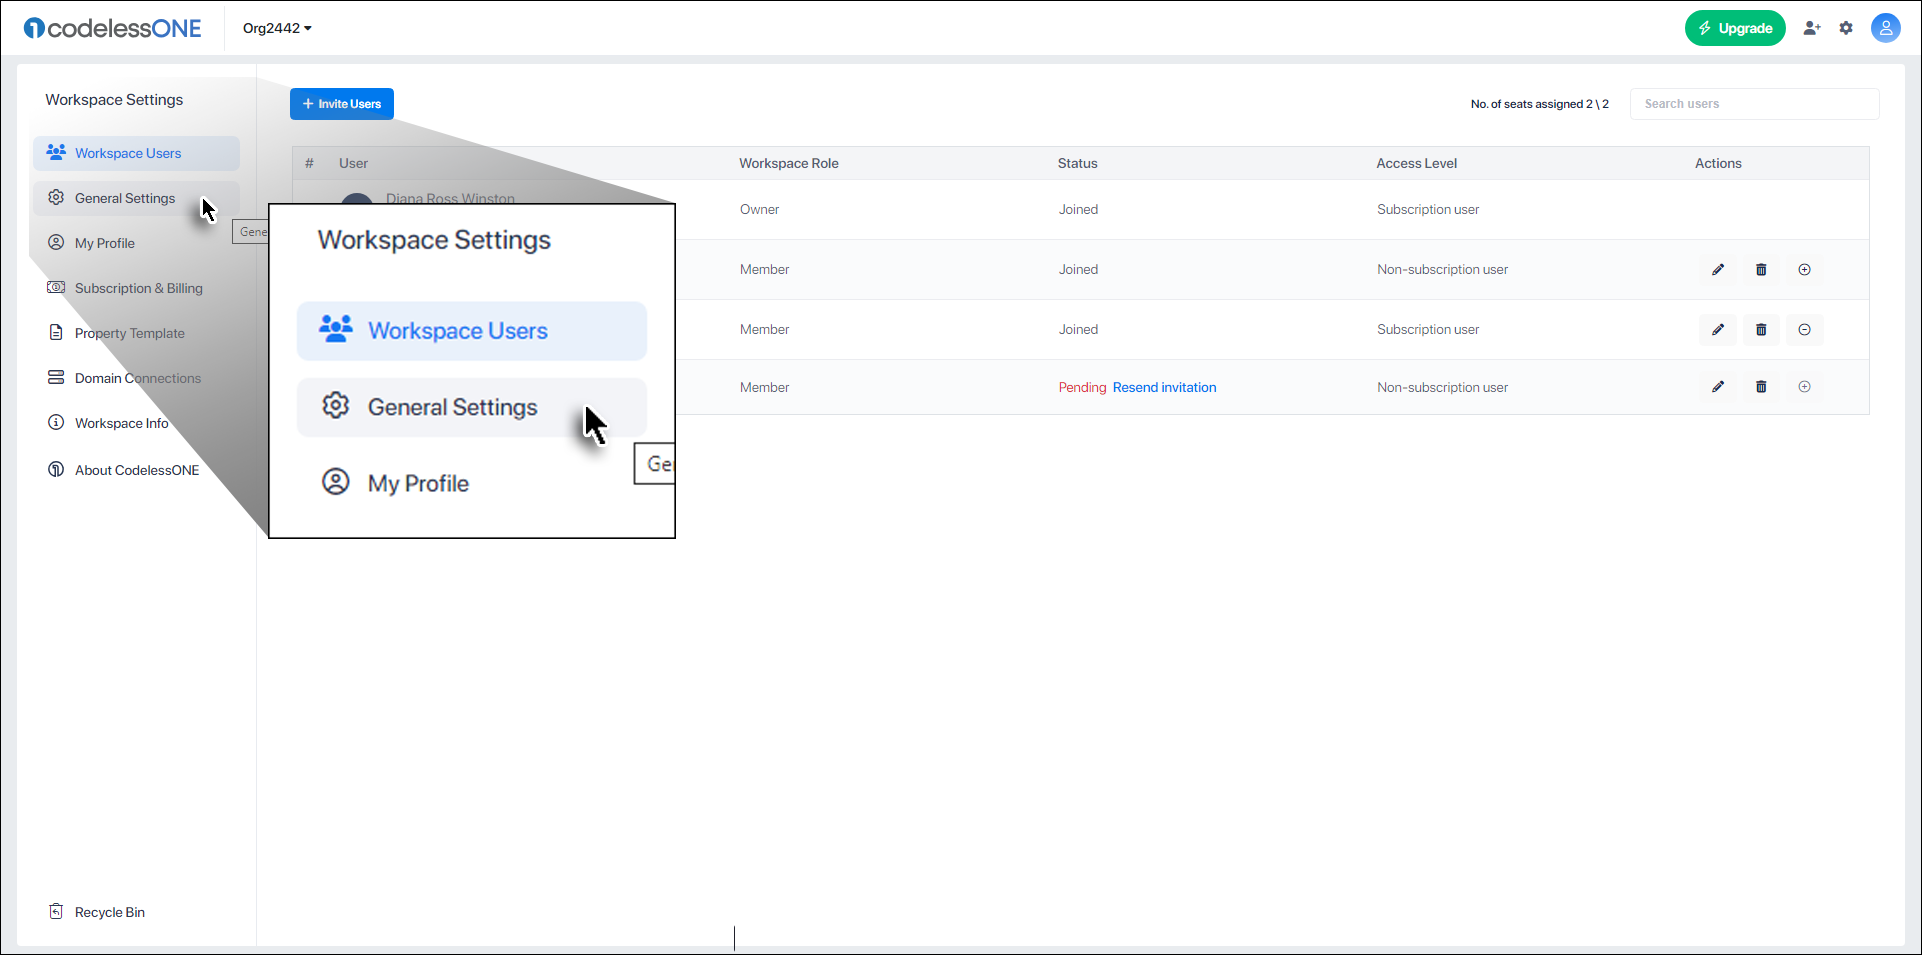The image size is (1922, 955).
Task: Click the Recycle Bin icon
Action: [56, 911]
